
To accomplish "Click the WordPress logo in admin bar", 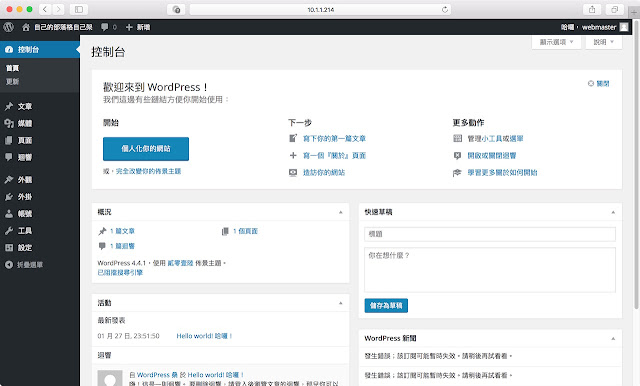I will [9, 27].
